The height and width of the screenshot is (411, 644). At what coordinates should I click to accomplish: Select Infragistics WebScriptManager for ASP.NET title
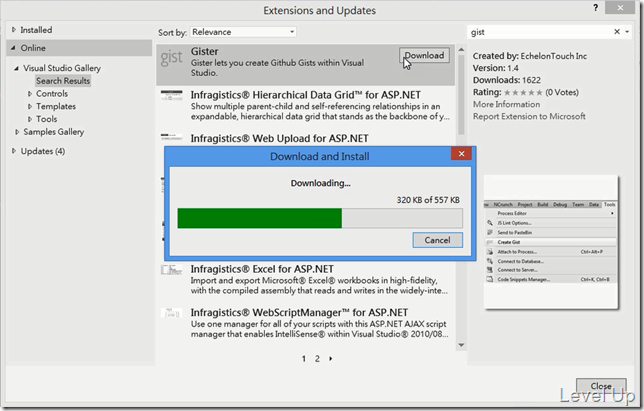(299, 312)
